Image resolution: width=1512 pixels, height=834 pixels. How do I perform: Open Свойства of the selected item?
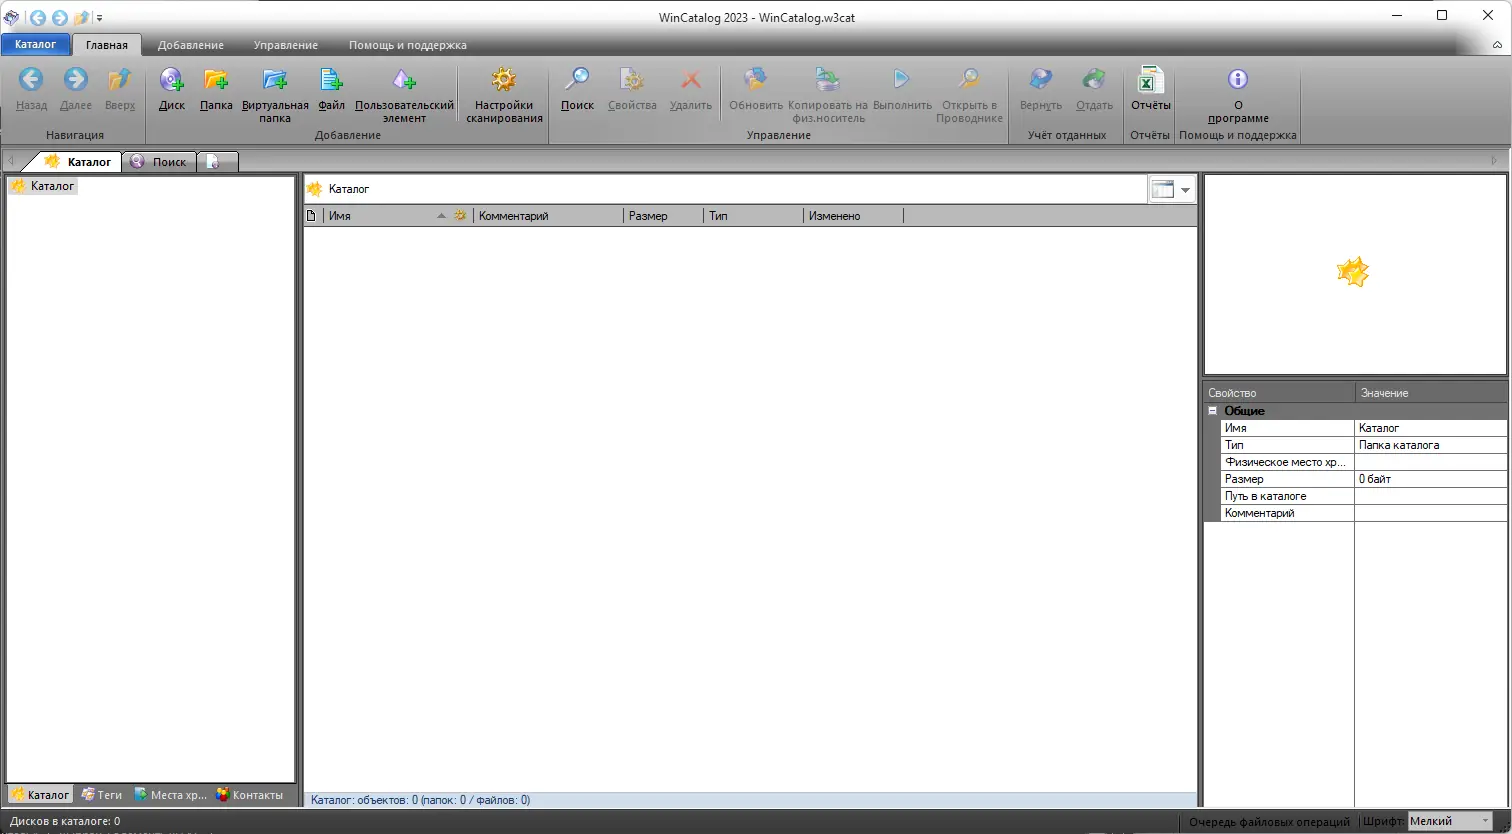pos(632,88)
